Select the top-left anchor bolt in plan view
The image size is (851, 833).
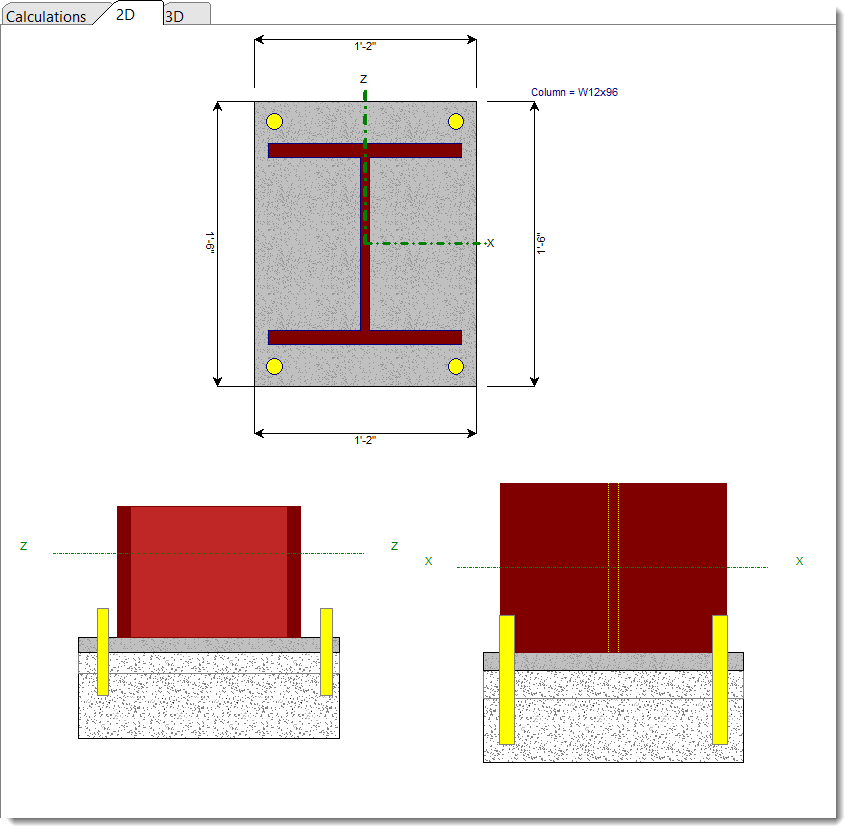click(x=275, y=122)
